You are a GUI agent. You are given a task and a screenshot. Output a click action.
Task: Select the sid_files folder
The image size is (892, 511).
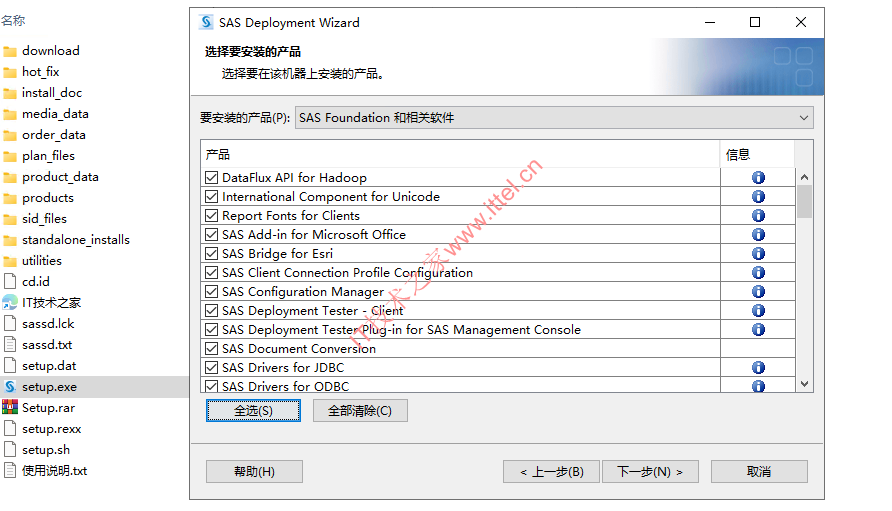(x=44, y=219)
